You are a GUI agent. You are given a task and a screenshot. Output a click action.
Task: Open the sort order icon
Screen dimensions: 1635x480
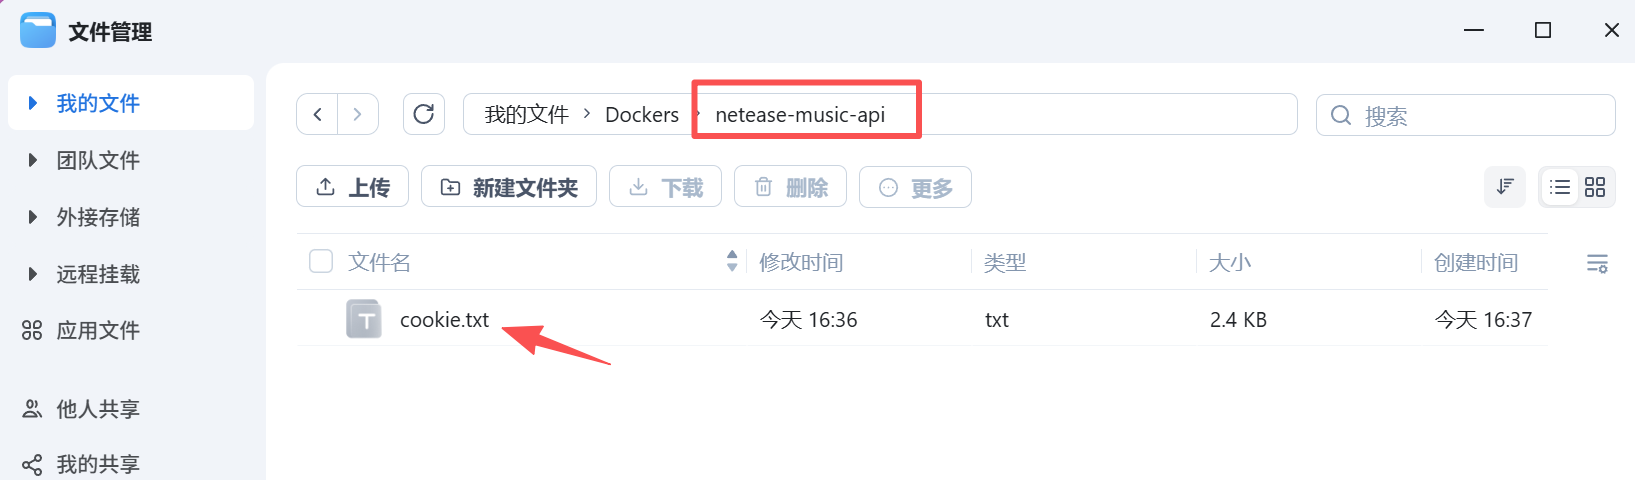click(1505, 187)
